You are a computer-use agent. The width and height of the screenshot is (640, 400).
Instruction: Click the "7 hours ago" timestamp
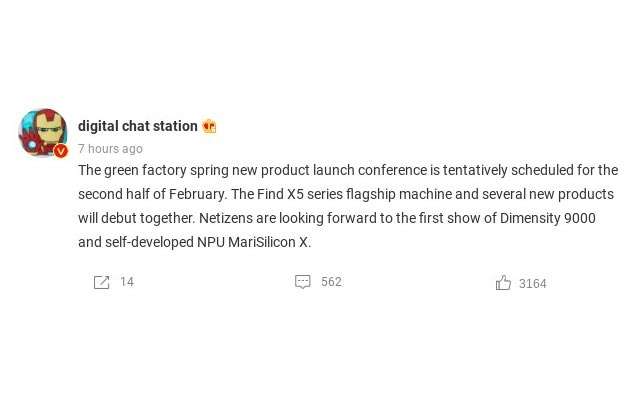110,149
